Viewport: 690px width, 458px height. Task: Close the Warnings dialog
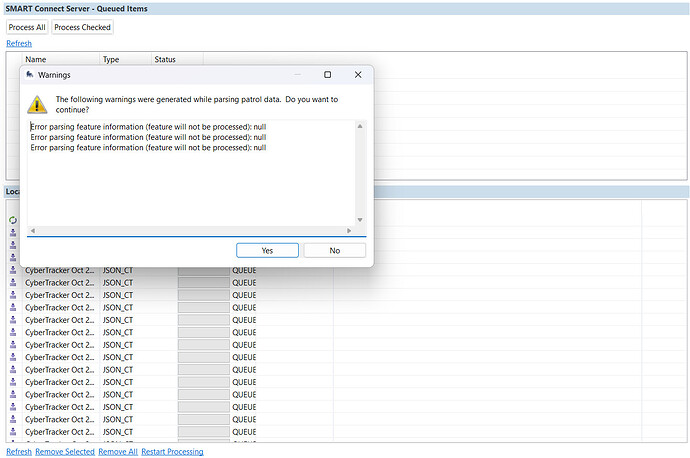point(358,75)
